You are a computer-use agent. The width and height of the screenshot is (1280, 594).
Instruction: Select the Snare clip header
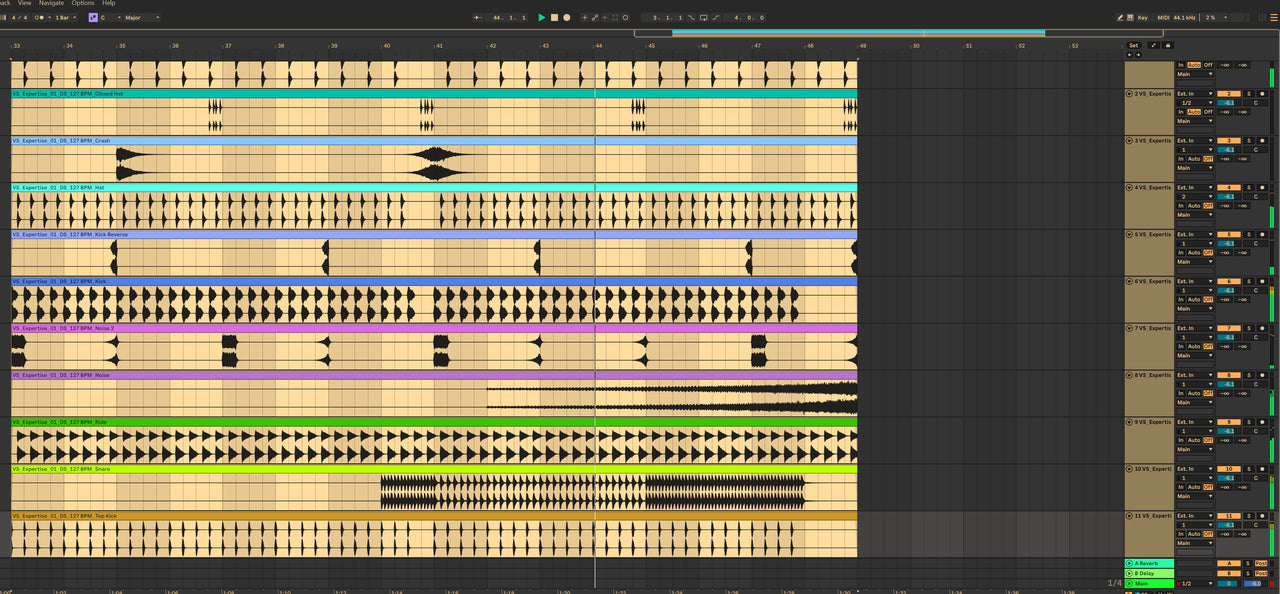(434, 469)
